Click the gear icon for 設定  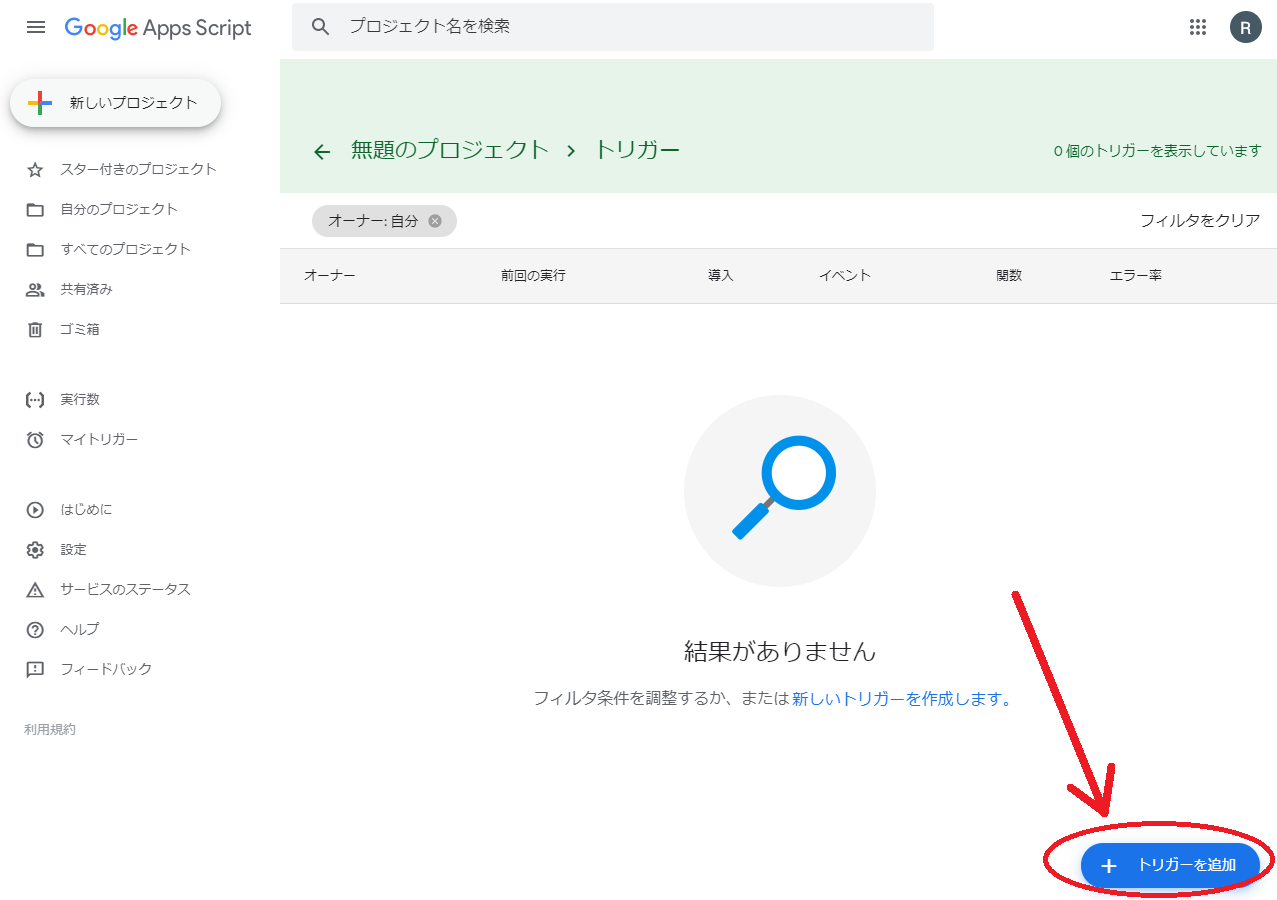point(35,550)
